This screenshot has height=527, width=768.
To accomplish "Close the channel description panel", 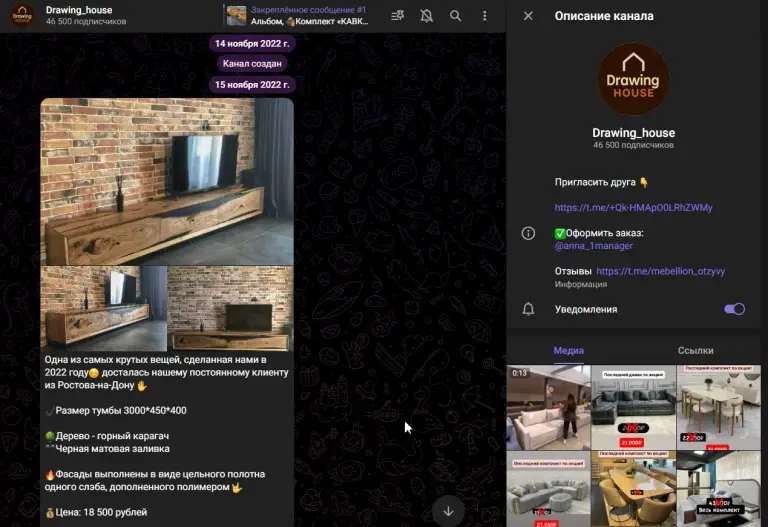I will 528,16.
